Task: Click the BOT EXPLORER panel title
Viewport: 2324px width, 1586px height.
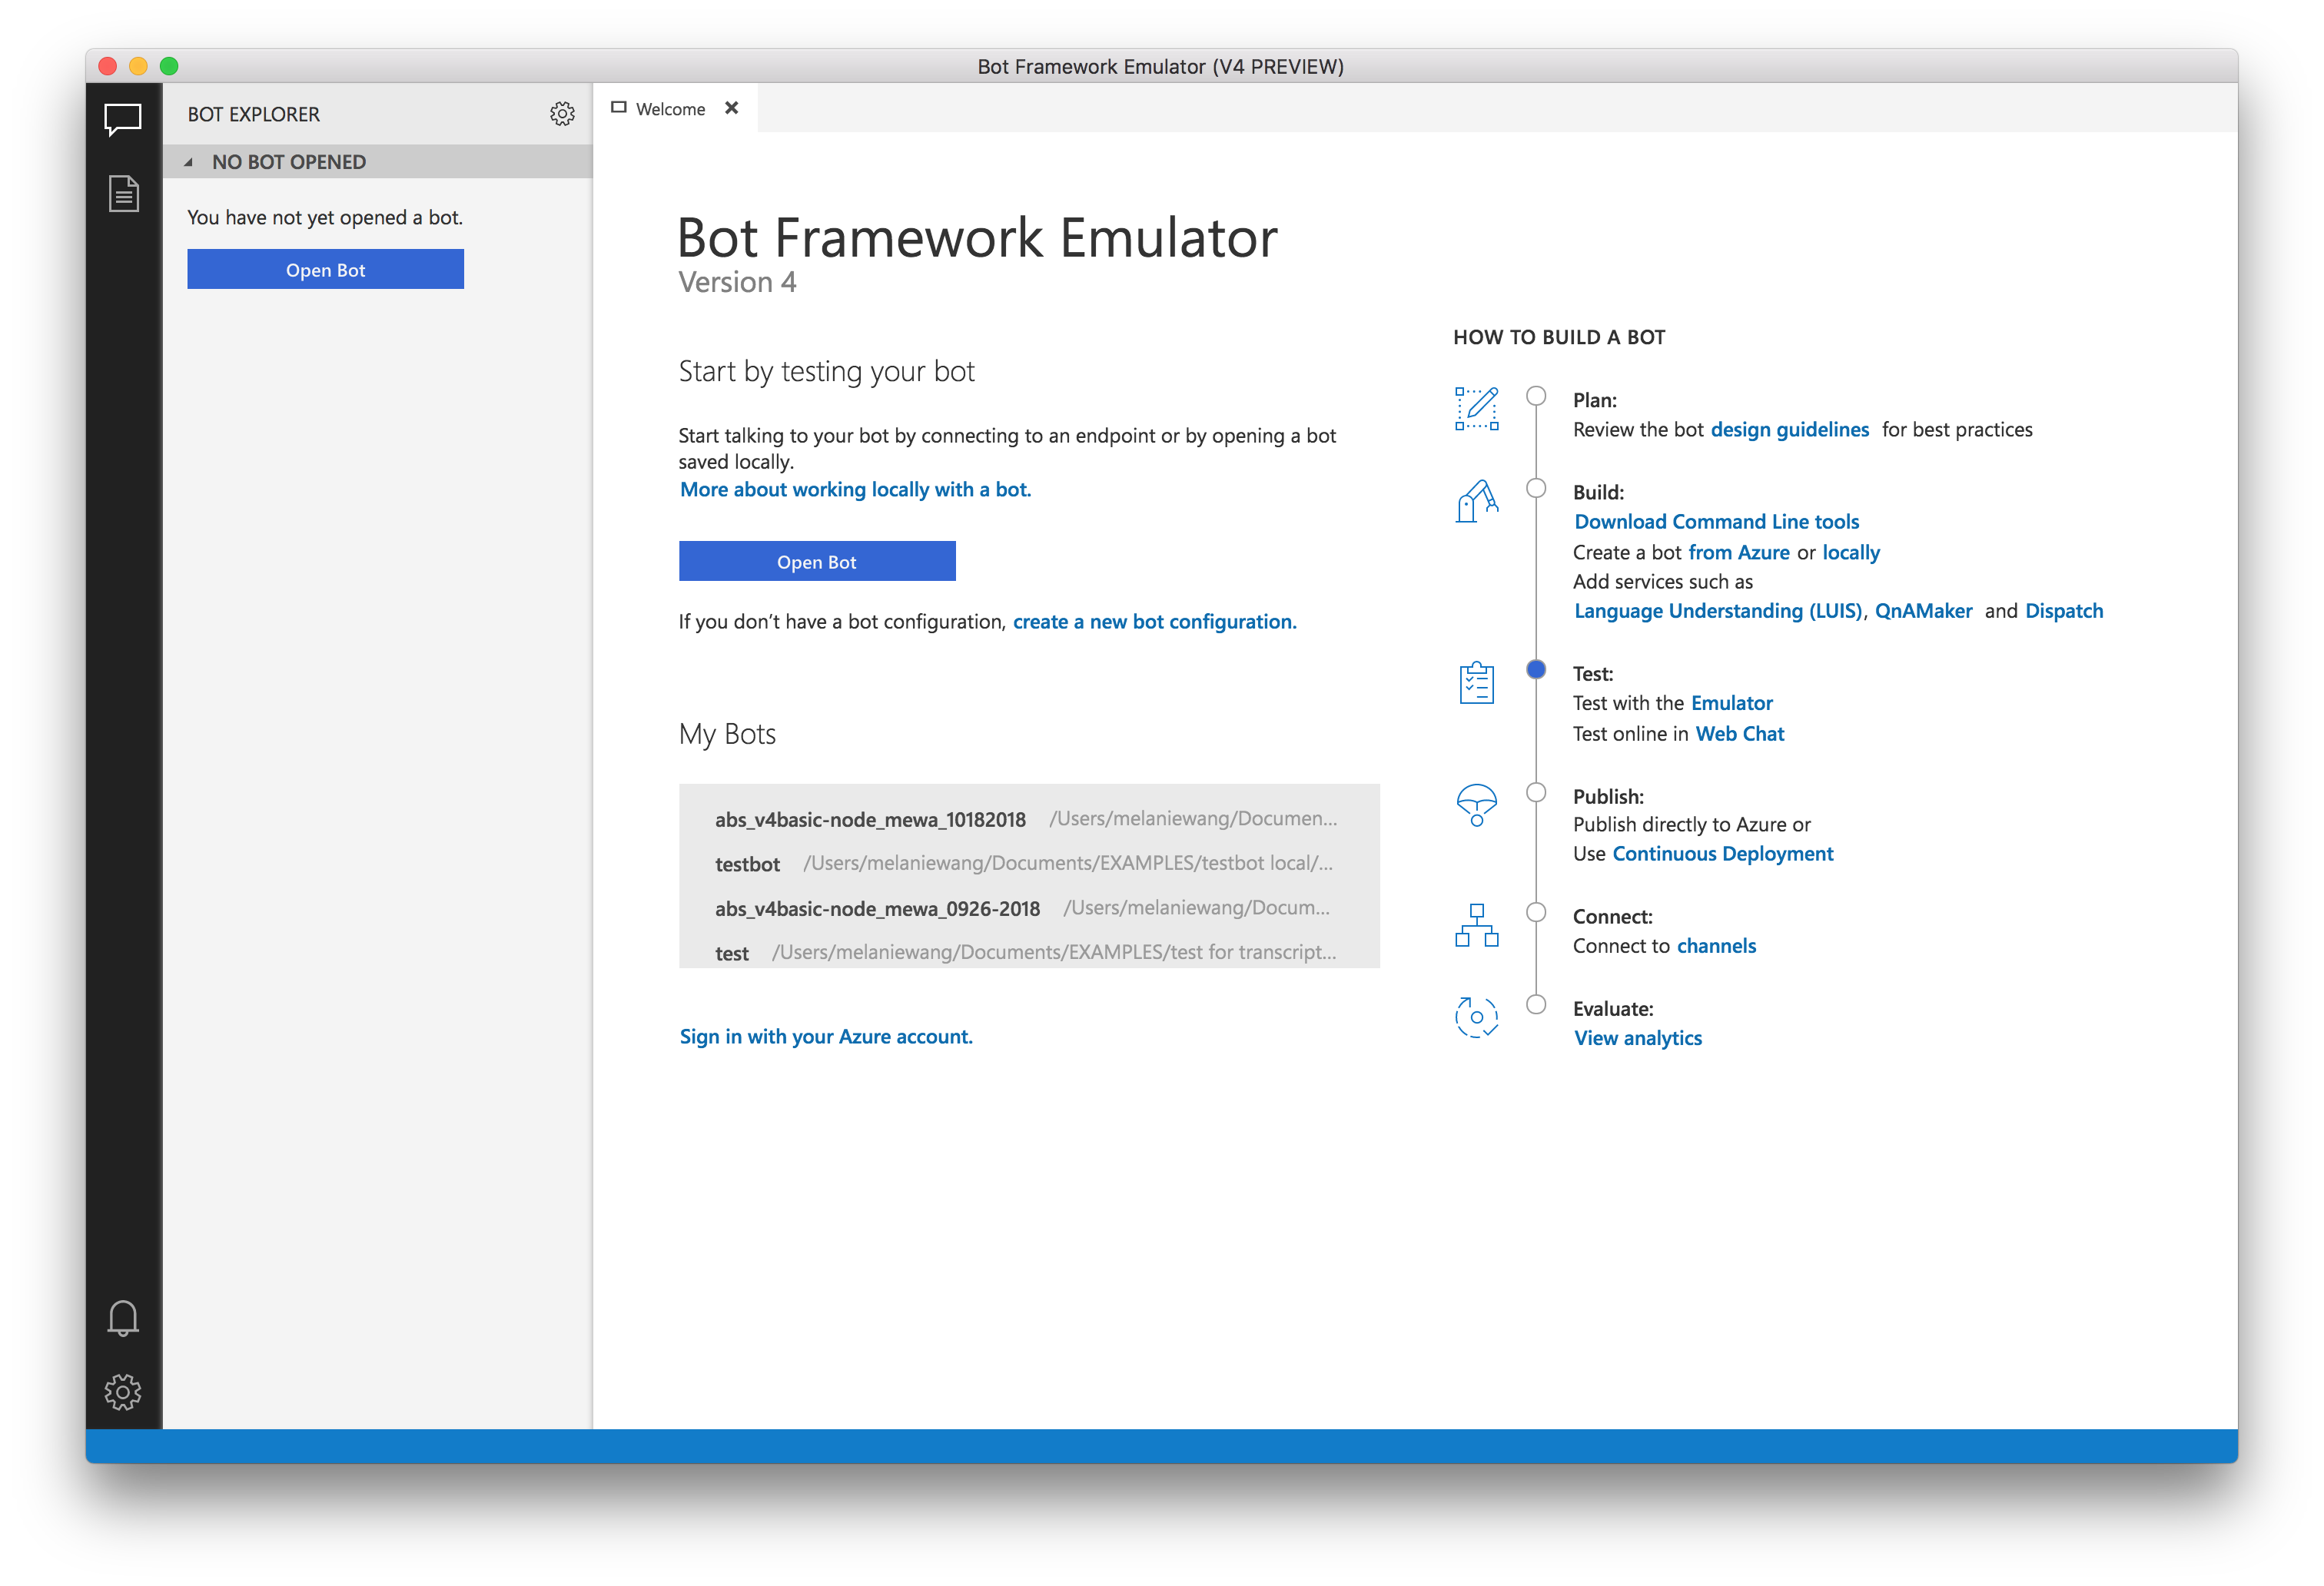Action: point(254,114)
